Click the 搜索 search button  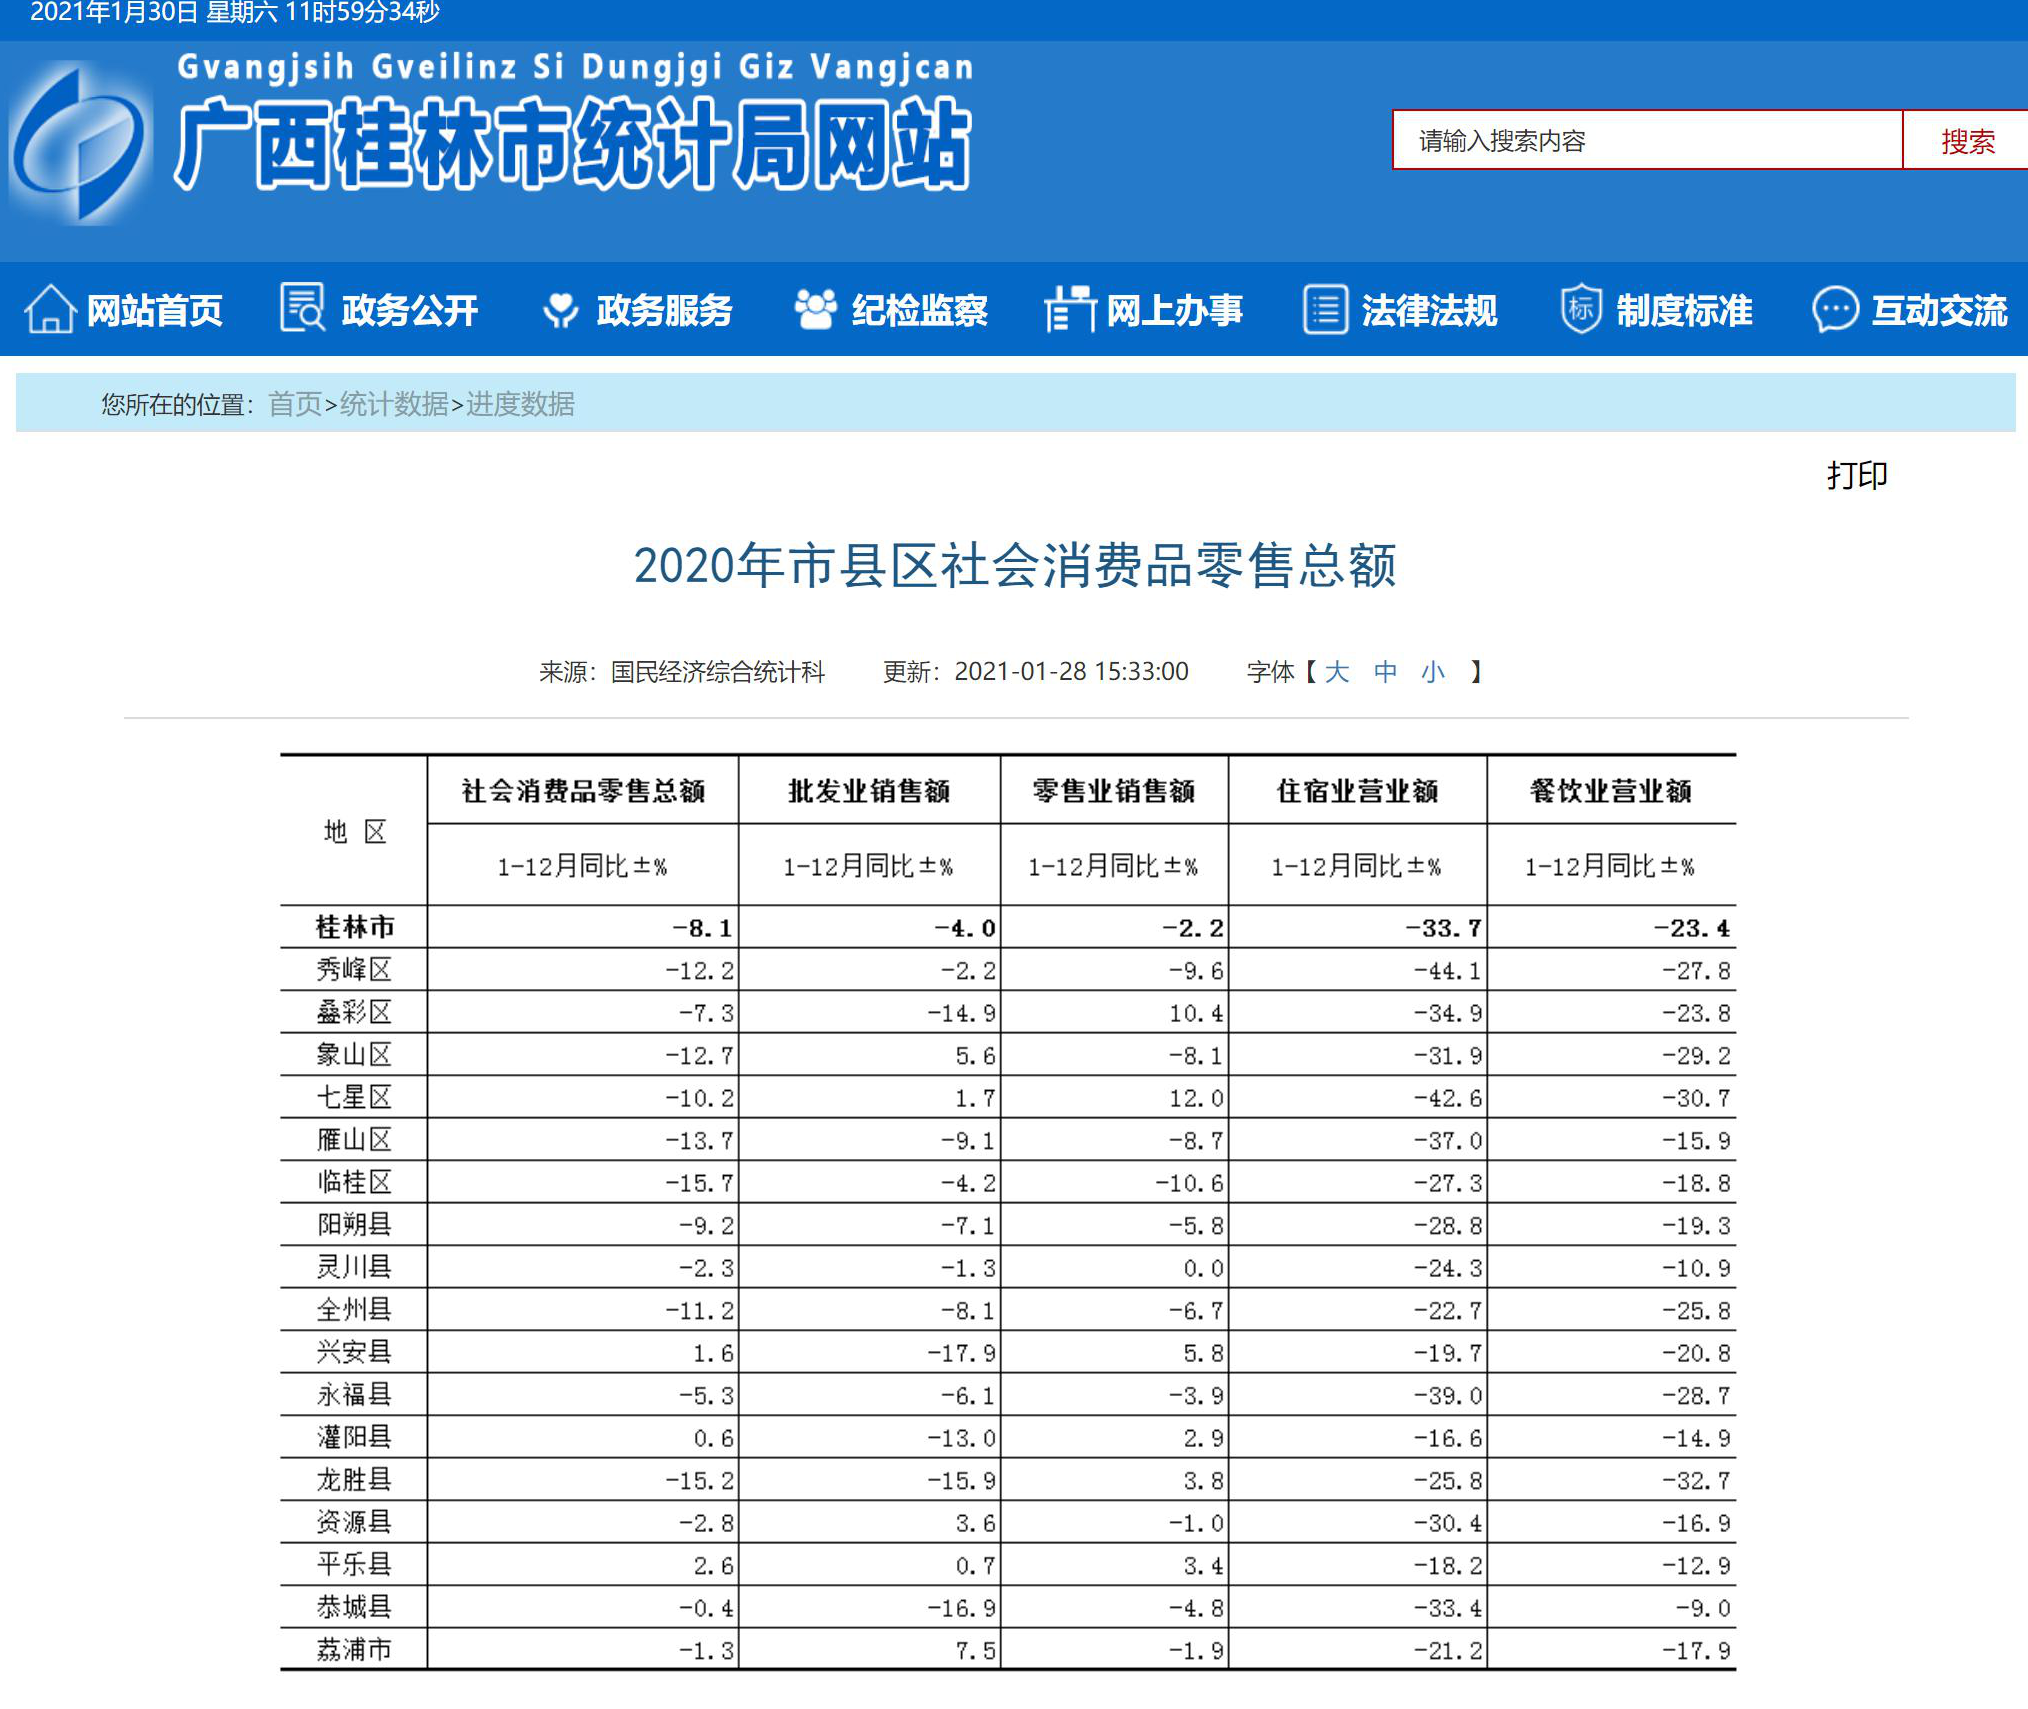[x=1966, y=141]
